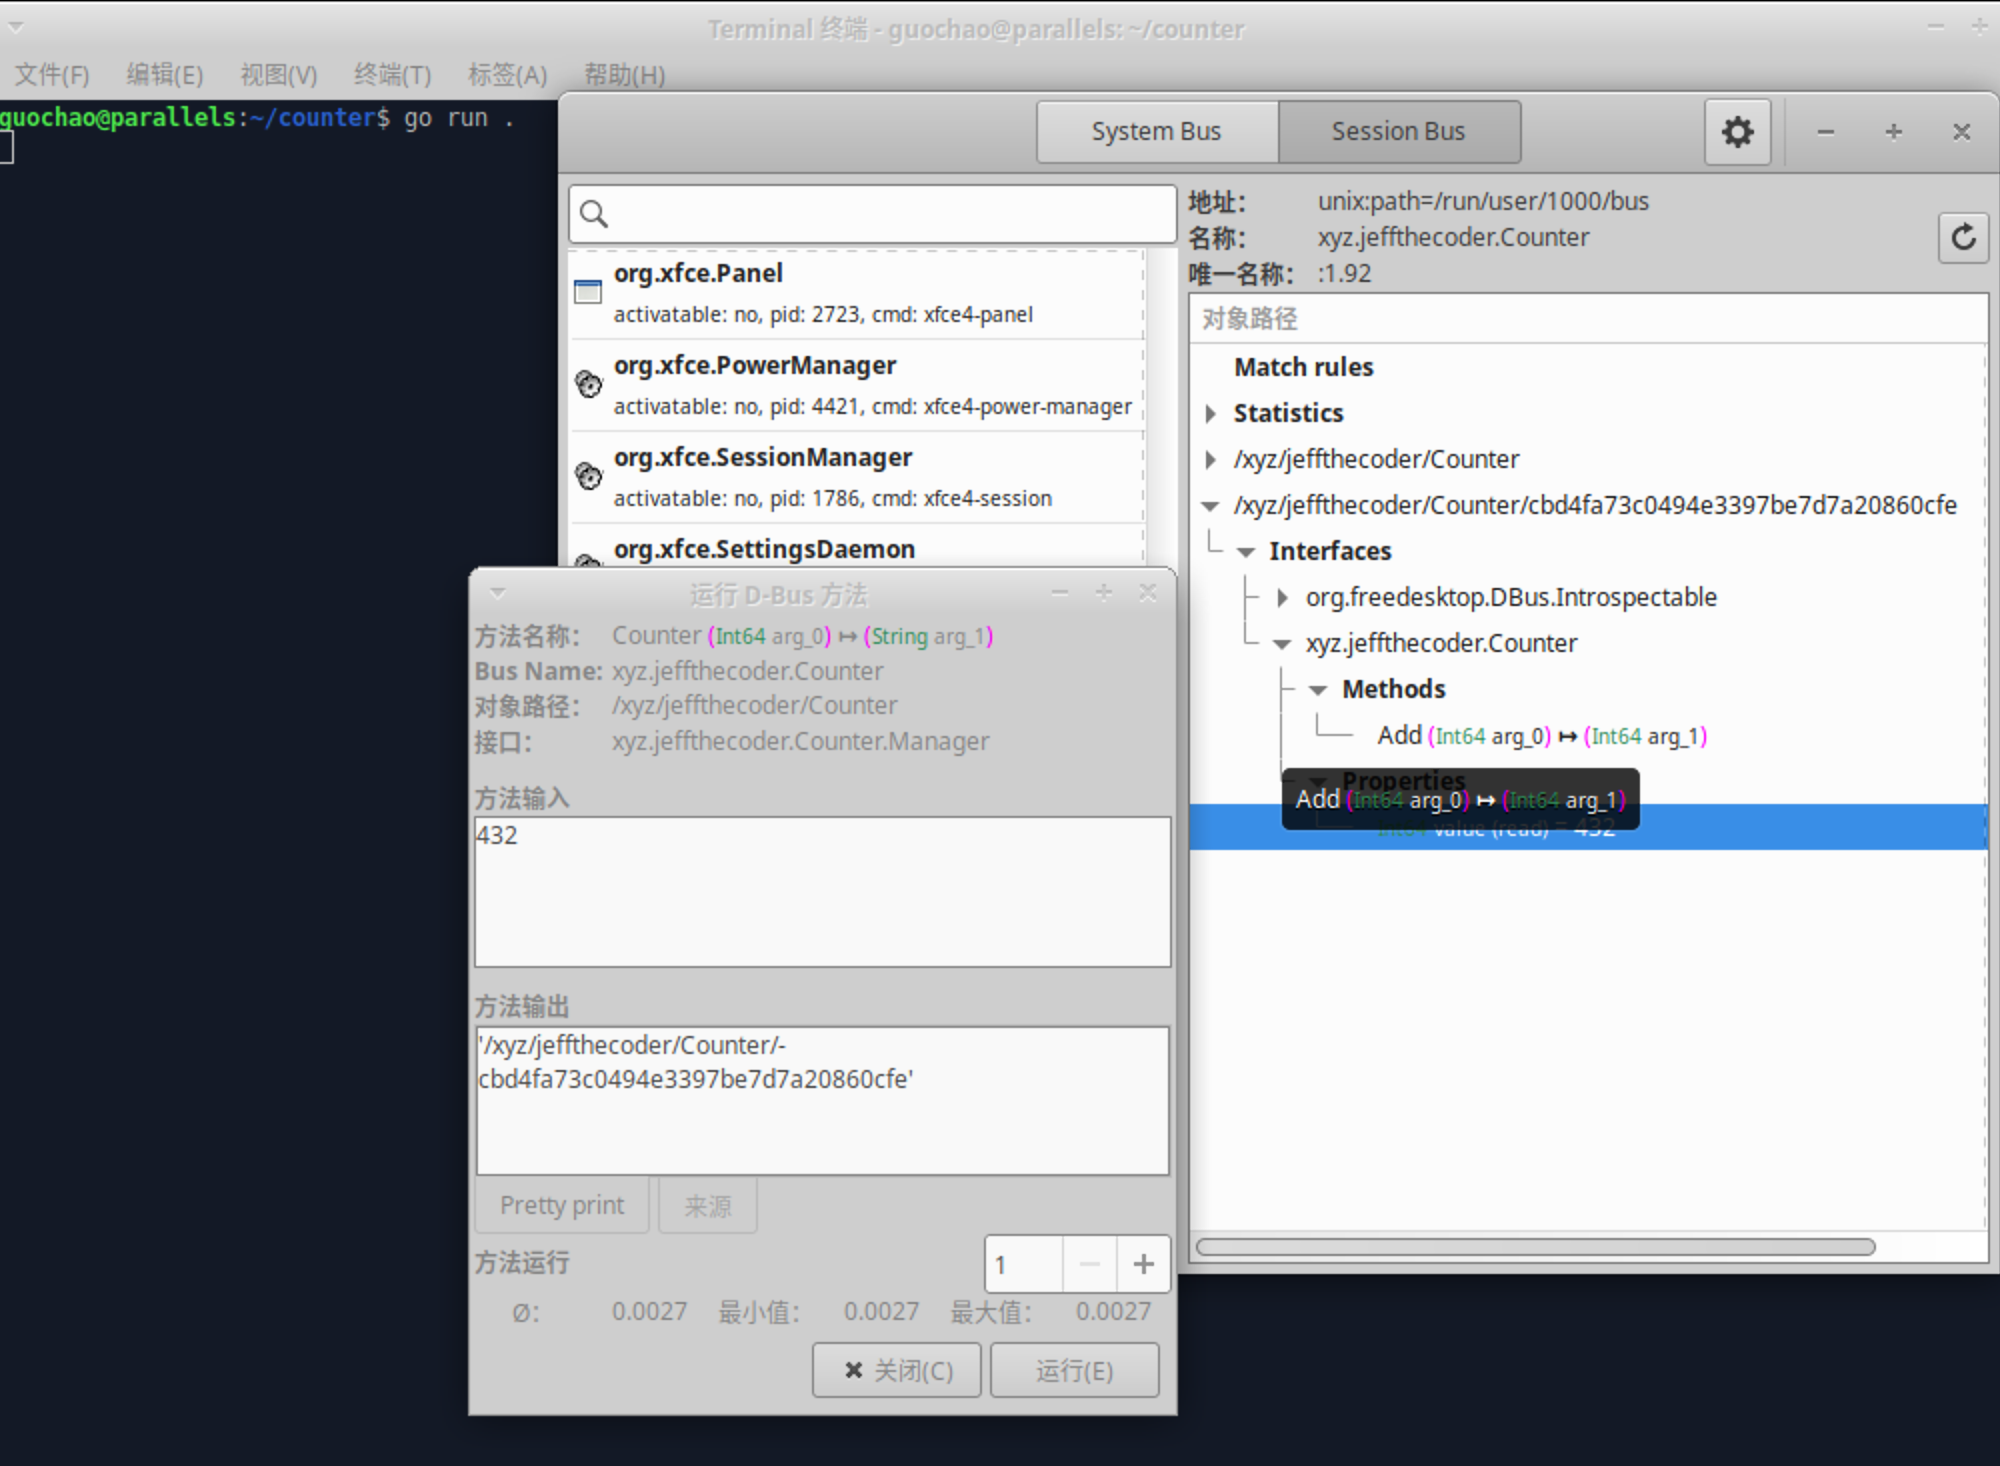2000x1466 pixels.
Task: Open the 编辑(E) menu in the terminal
Action: coord(165,75)
